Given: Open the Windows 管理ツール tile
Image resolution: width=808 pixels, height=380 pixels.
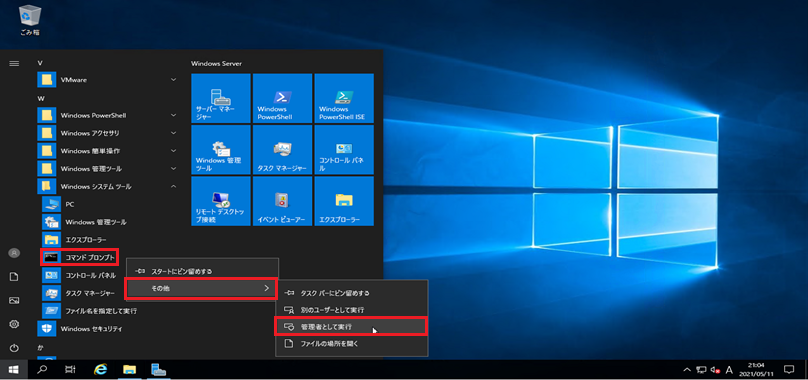Looking at the screenshot, I should [x=221, y=150].
